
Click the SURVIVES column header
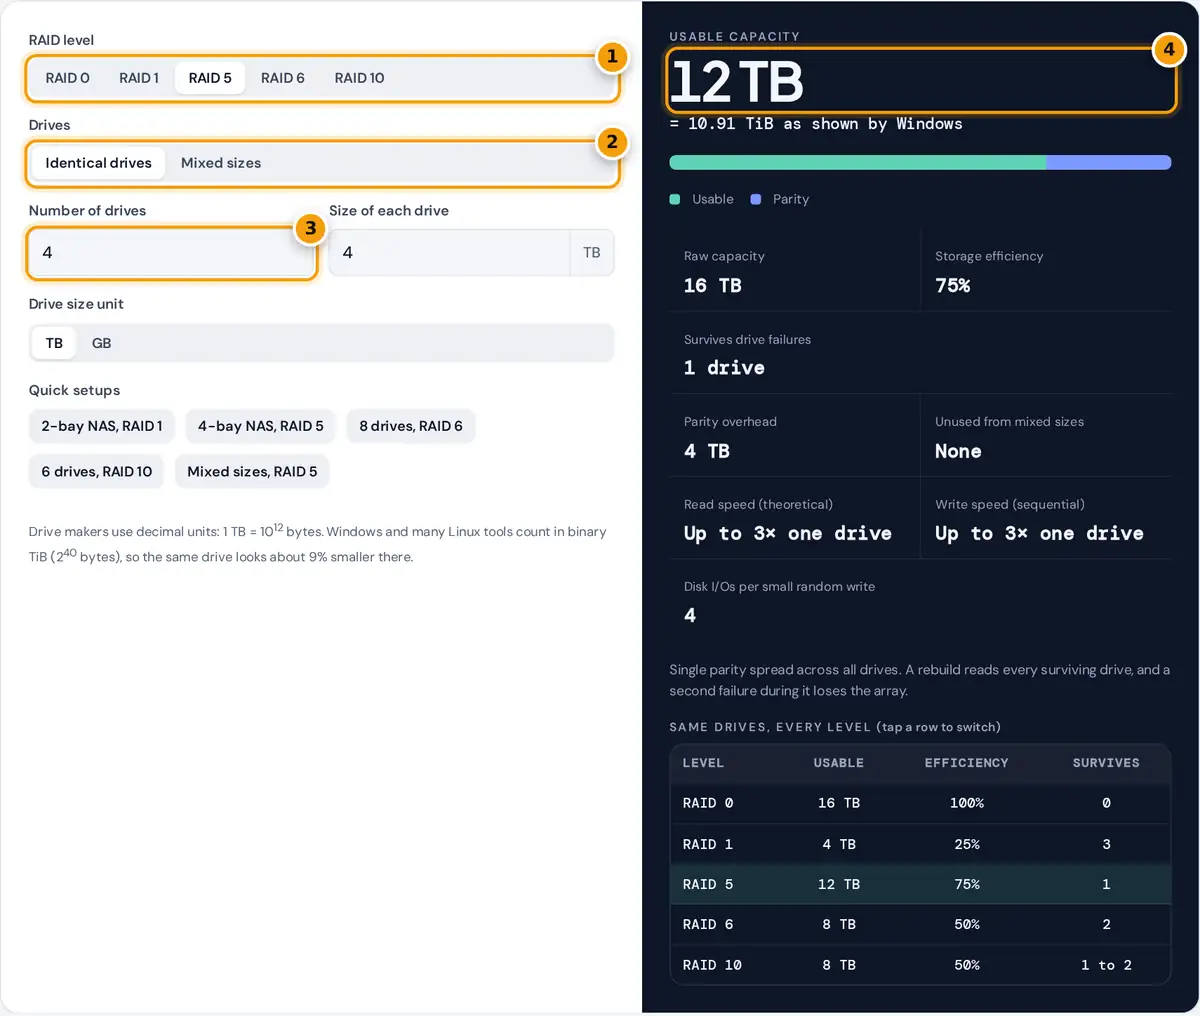tap(1106, 763)
